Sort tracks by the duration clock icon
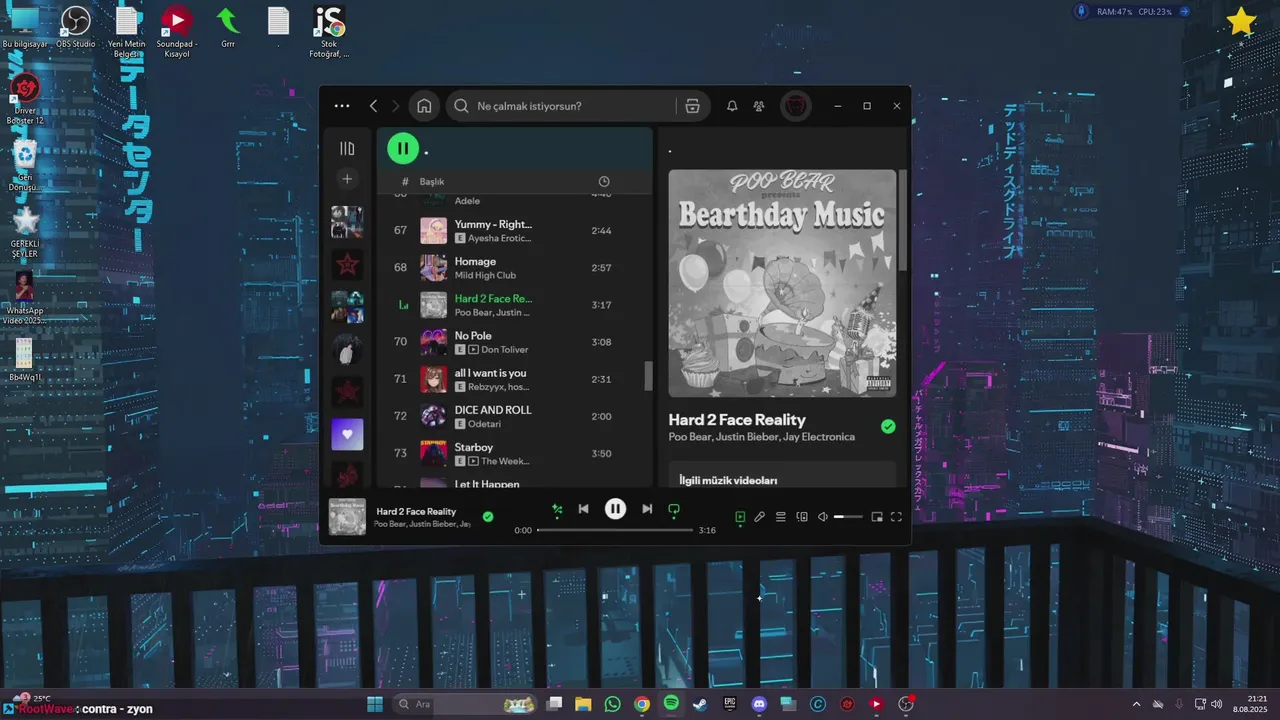1280x720 pixels. click(604, 181)
